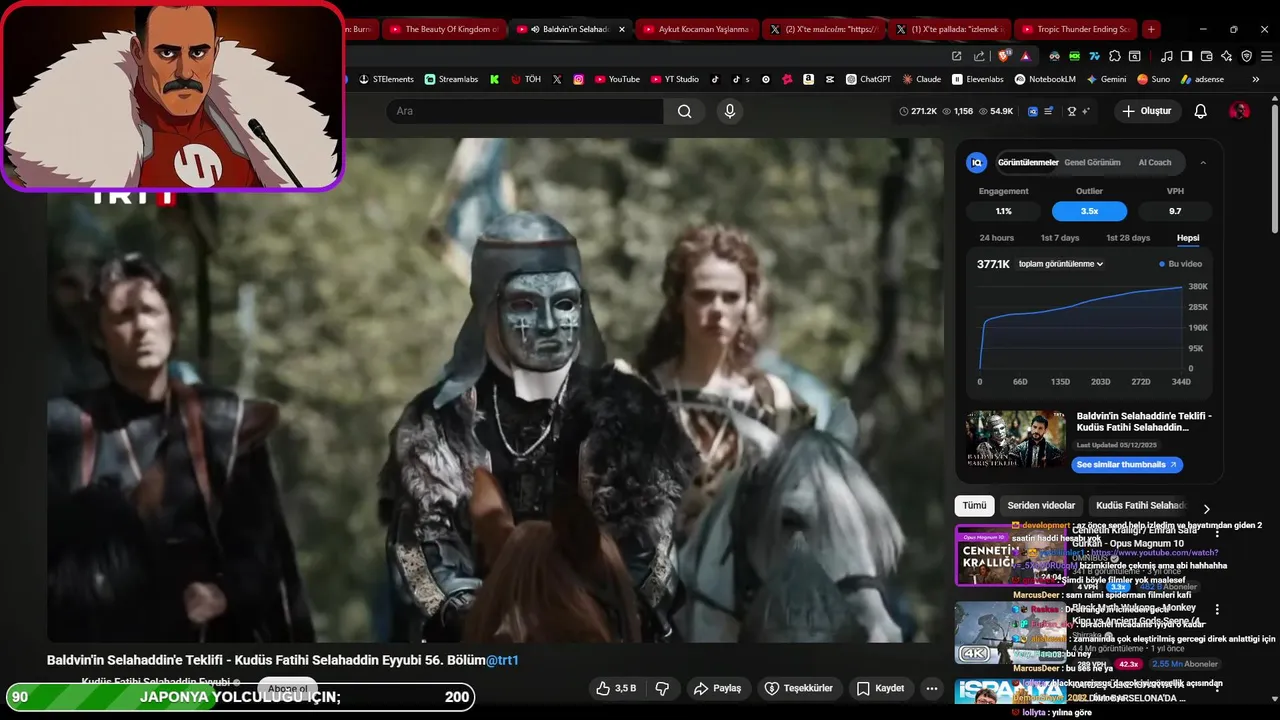Viewport: 1280px width, 720px height.
Task: Click the 'Ara' search input field
Action: tap(525, 111)
